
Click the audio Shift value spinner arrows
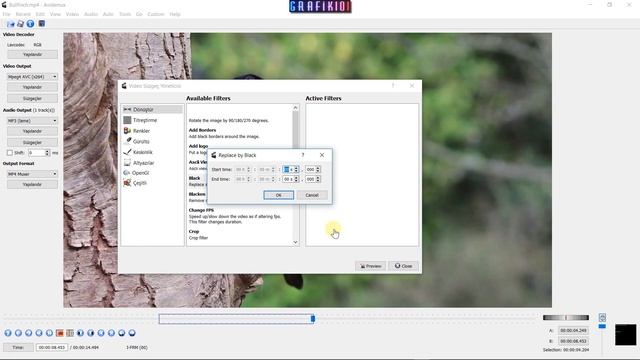[x=47, y=153]
